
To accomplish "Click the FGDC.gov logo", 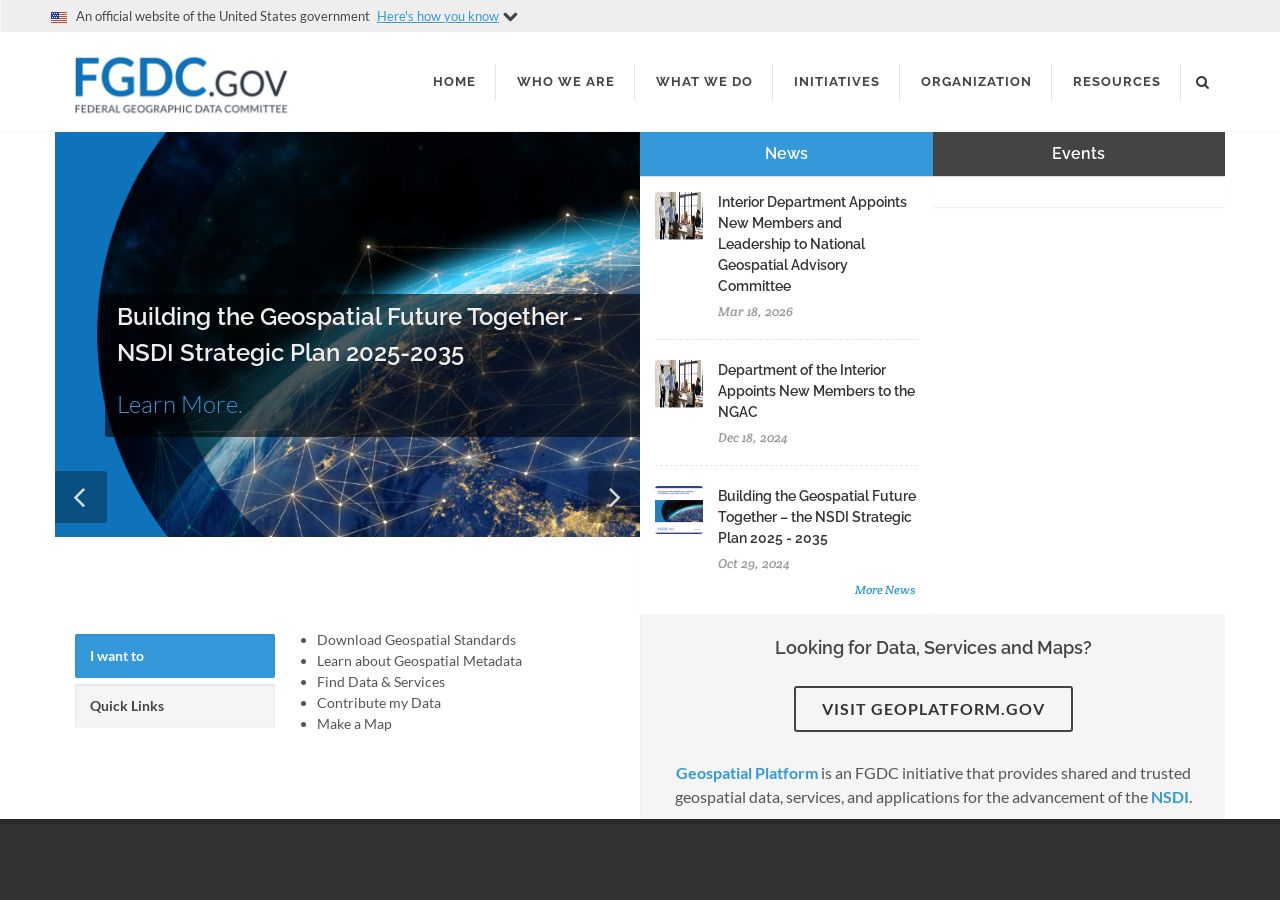I will tap(181, 85).
